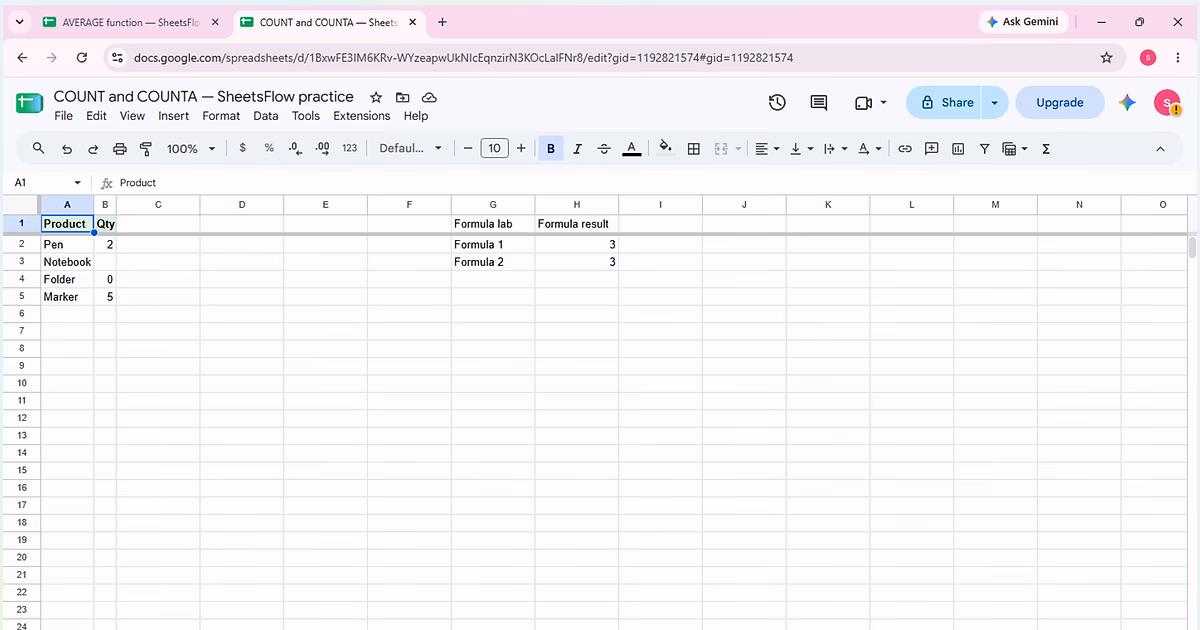
Task: Reload the page
Action: click(x=82, y=58)
